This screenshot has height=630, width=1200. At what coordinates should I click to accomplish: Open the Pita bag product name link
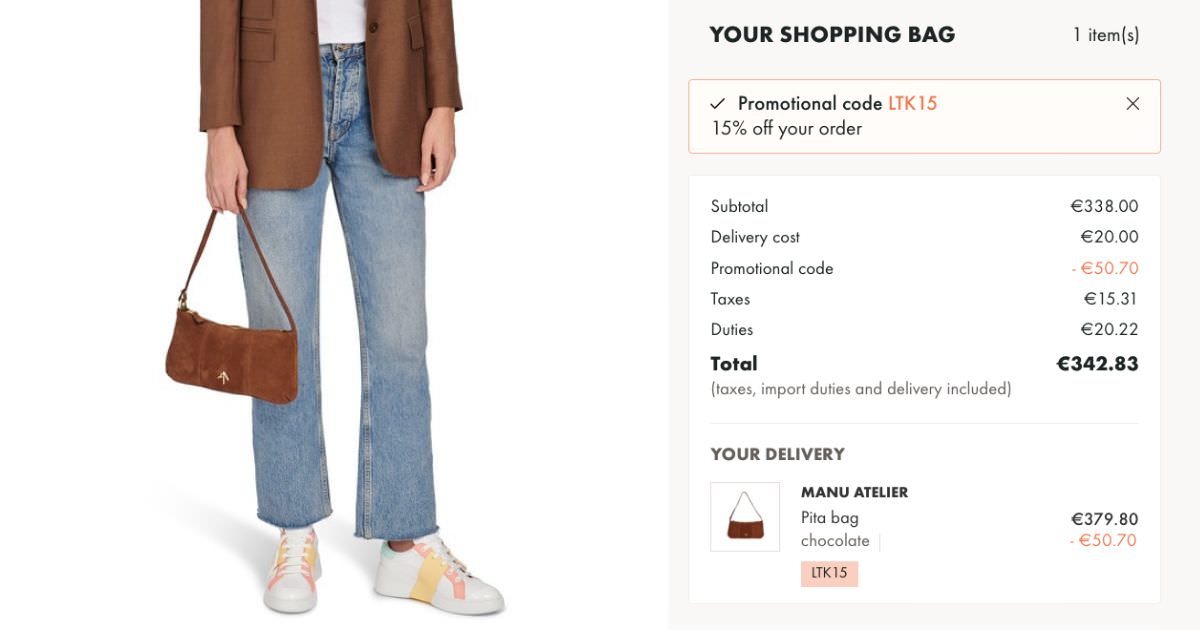pos(830,518)
